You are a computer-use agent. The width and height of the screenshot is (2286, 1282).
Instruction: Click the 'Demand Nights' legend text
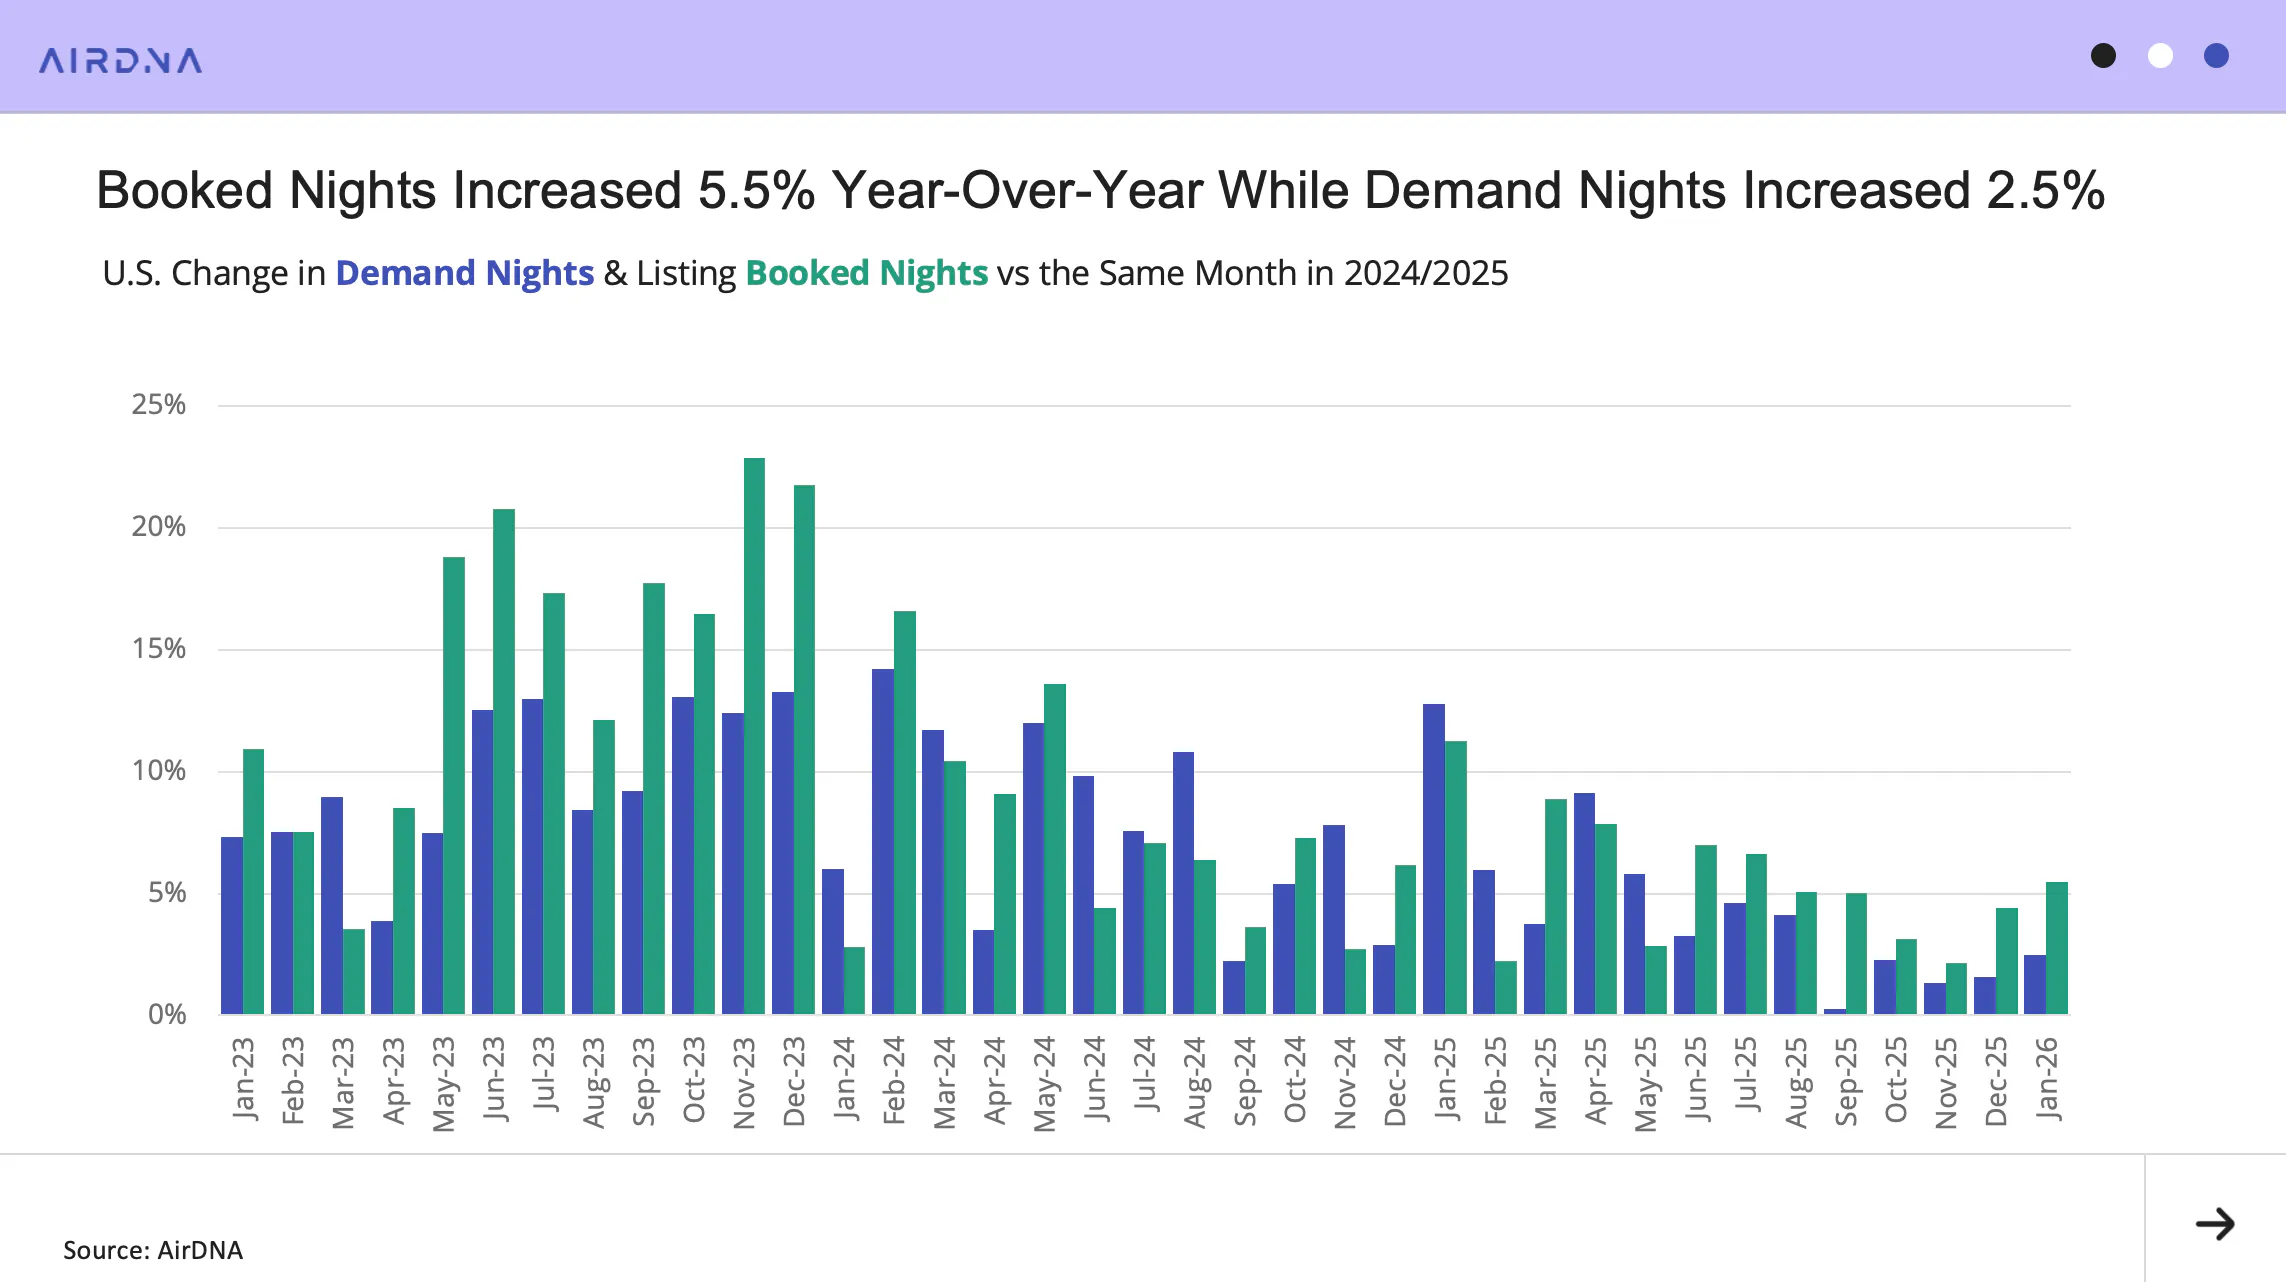click(465, 273)
